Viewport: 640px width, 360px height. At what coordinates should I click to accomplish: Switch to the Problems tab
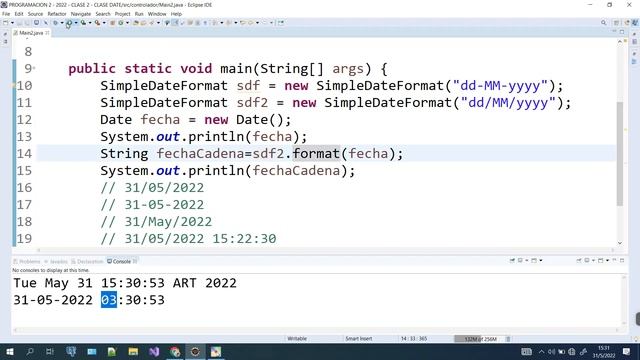pyautogui.click(x=27, y=261)
